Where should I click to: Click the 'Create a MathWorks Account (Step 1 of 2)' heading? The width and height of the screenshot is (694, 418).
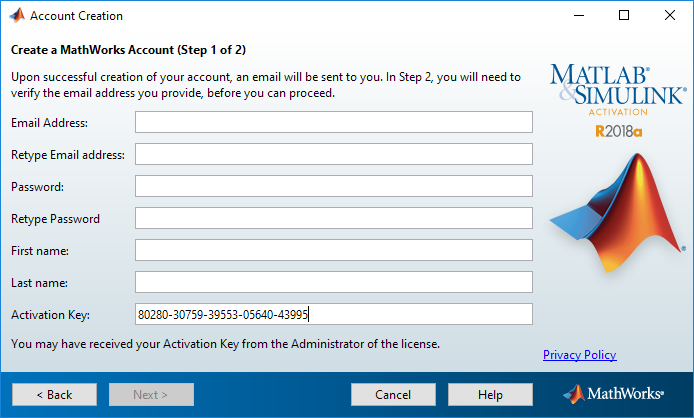click(128, 50)
